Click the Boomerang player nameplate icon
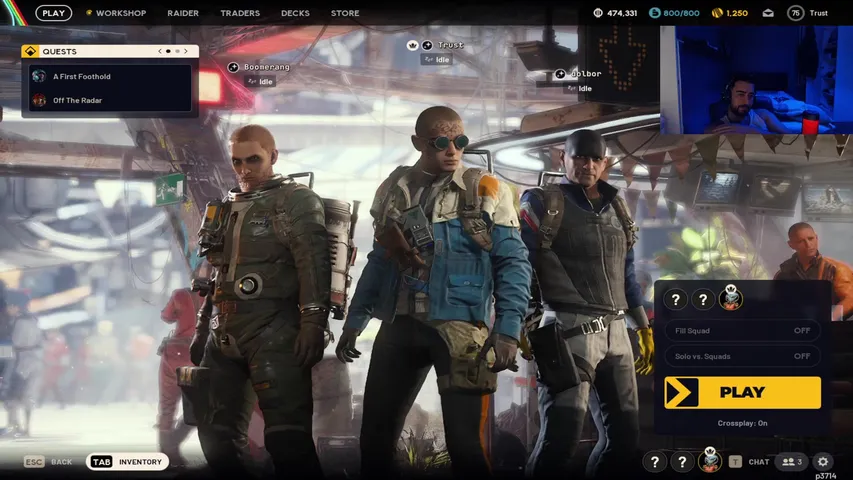Viewport: 853px width, 480px height. (x=233, y=67)
